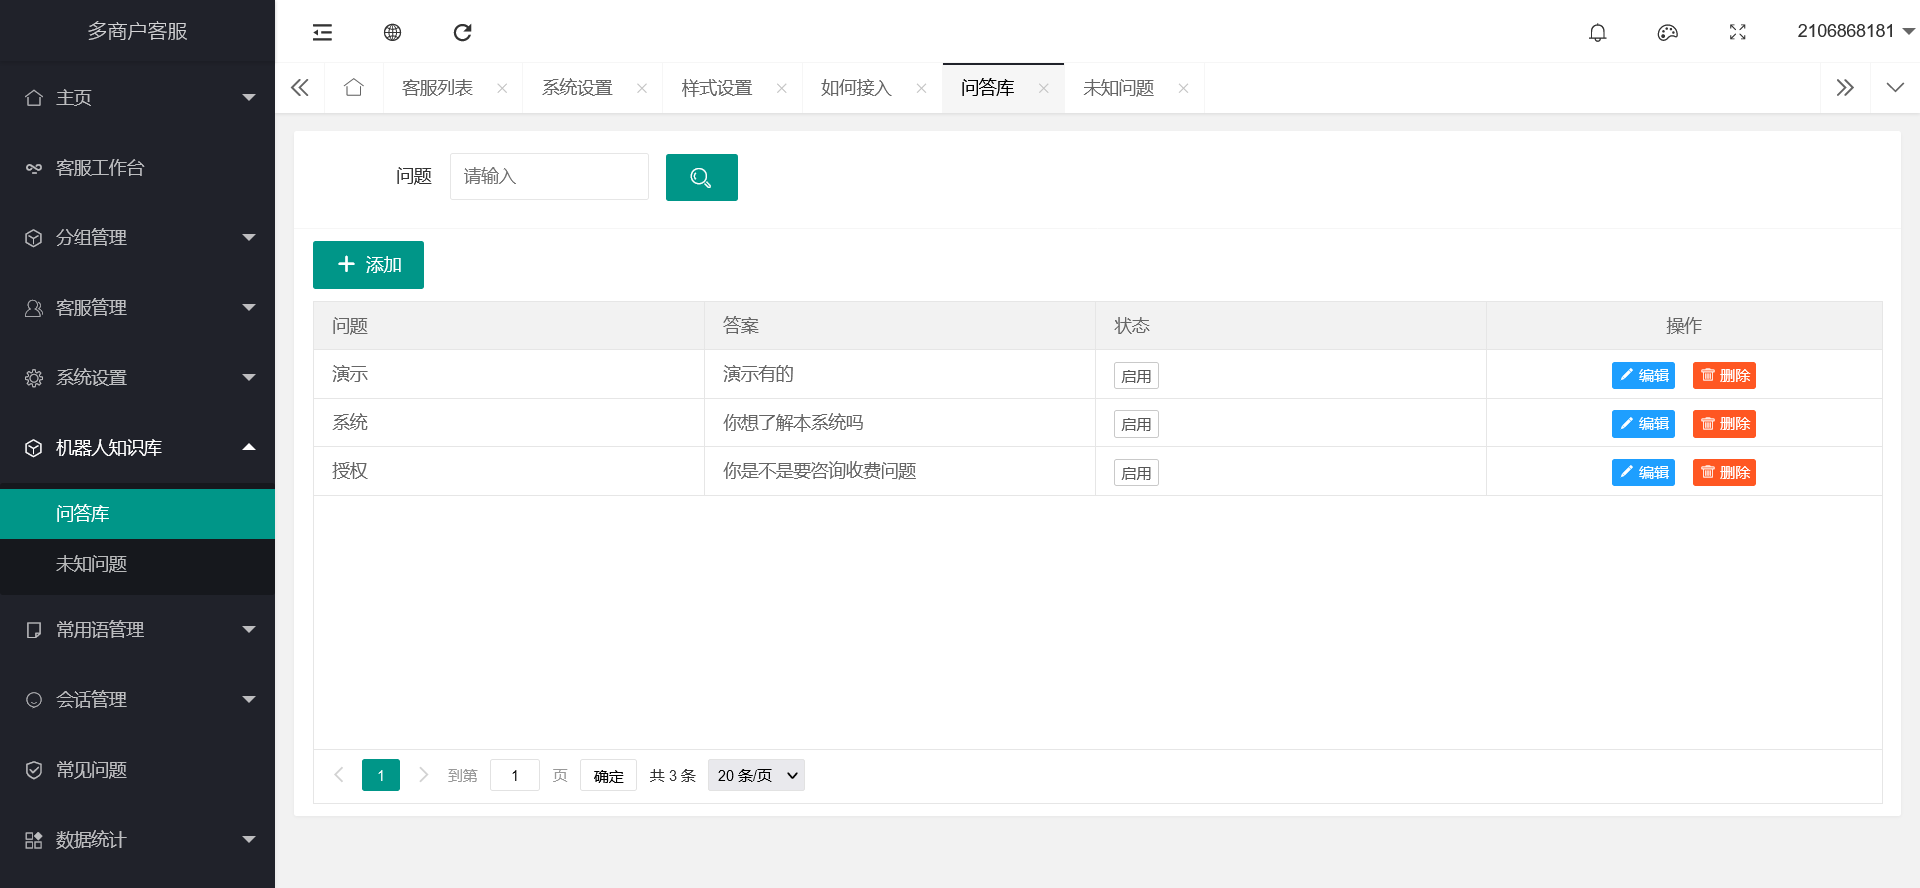Toggle 启用 status for 演示 row
The width and height of the screenshot is (1920, 888).
[x=1136, y=376]
